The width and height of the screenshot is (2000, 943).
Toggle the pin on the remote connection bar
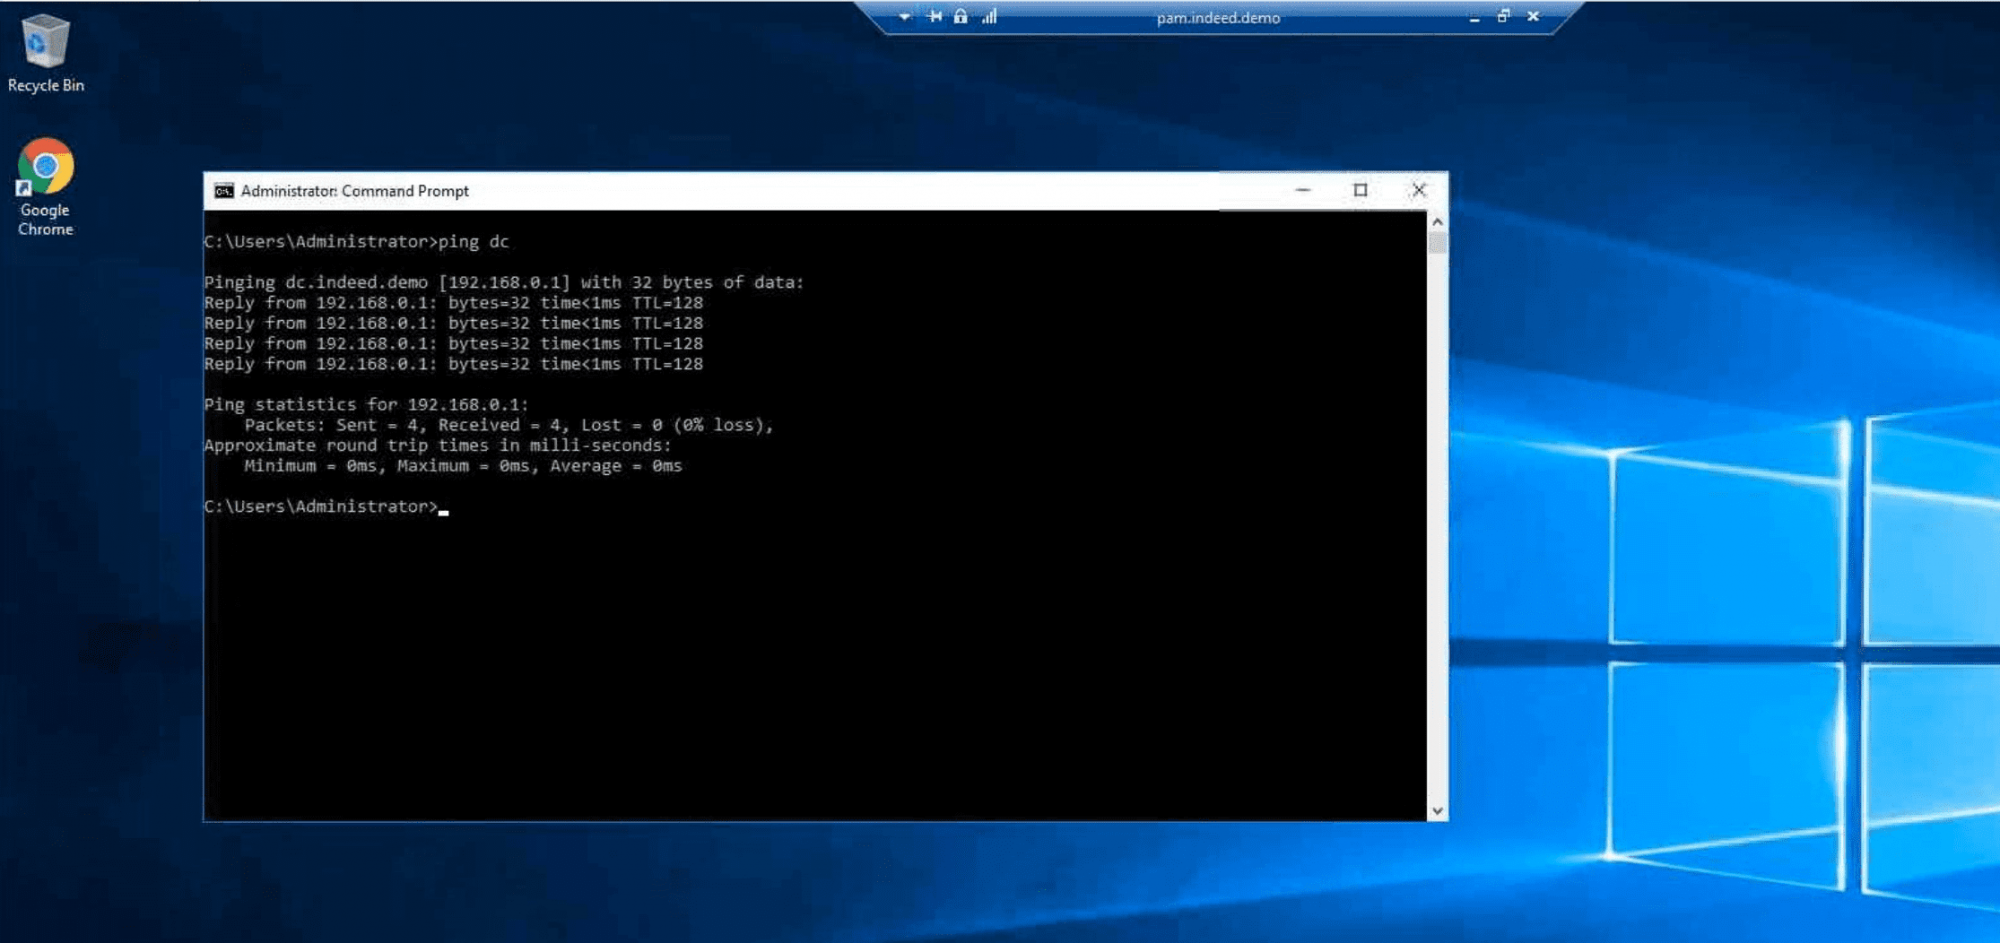[934, 16]
